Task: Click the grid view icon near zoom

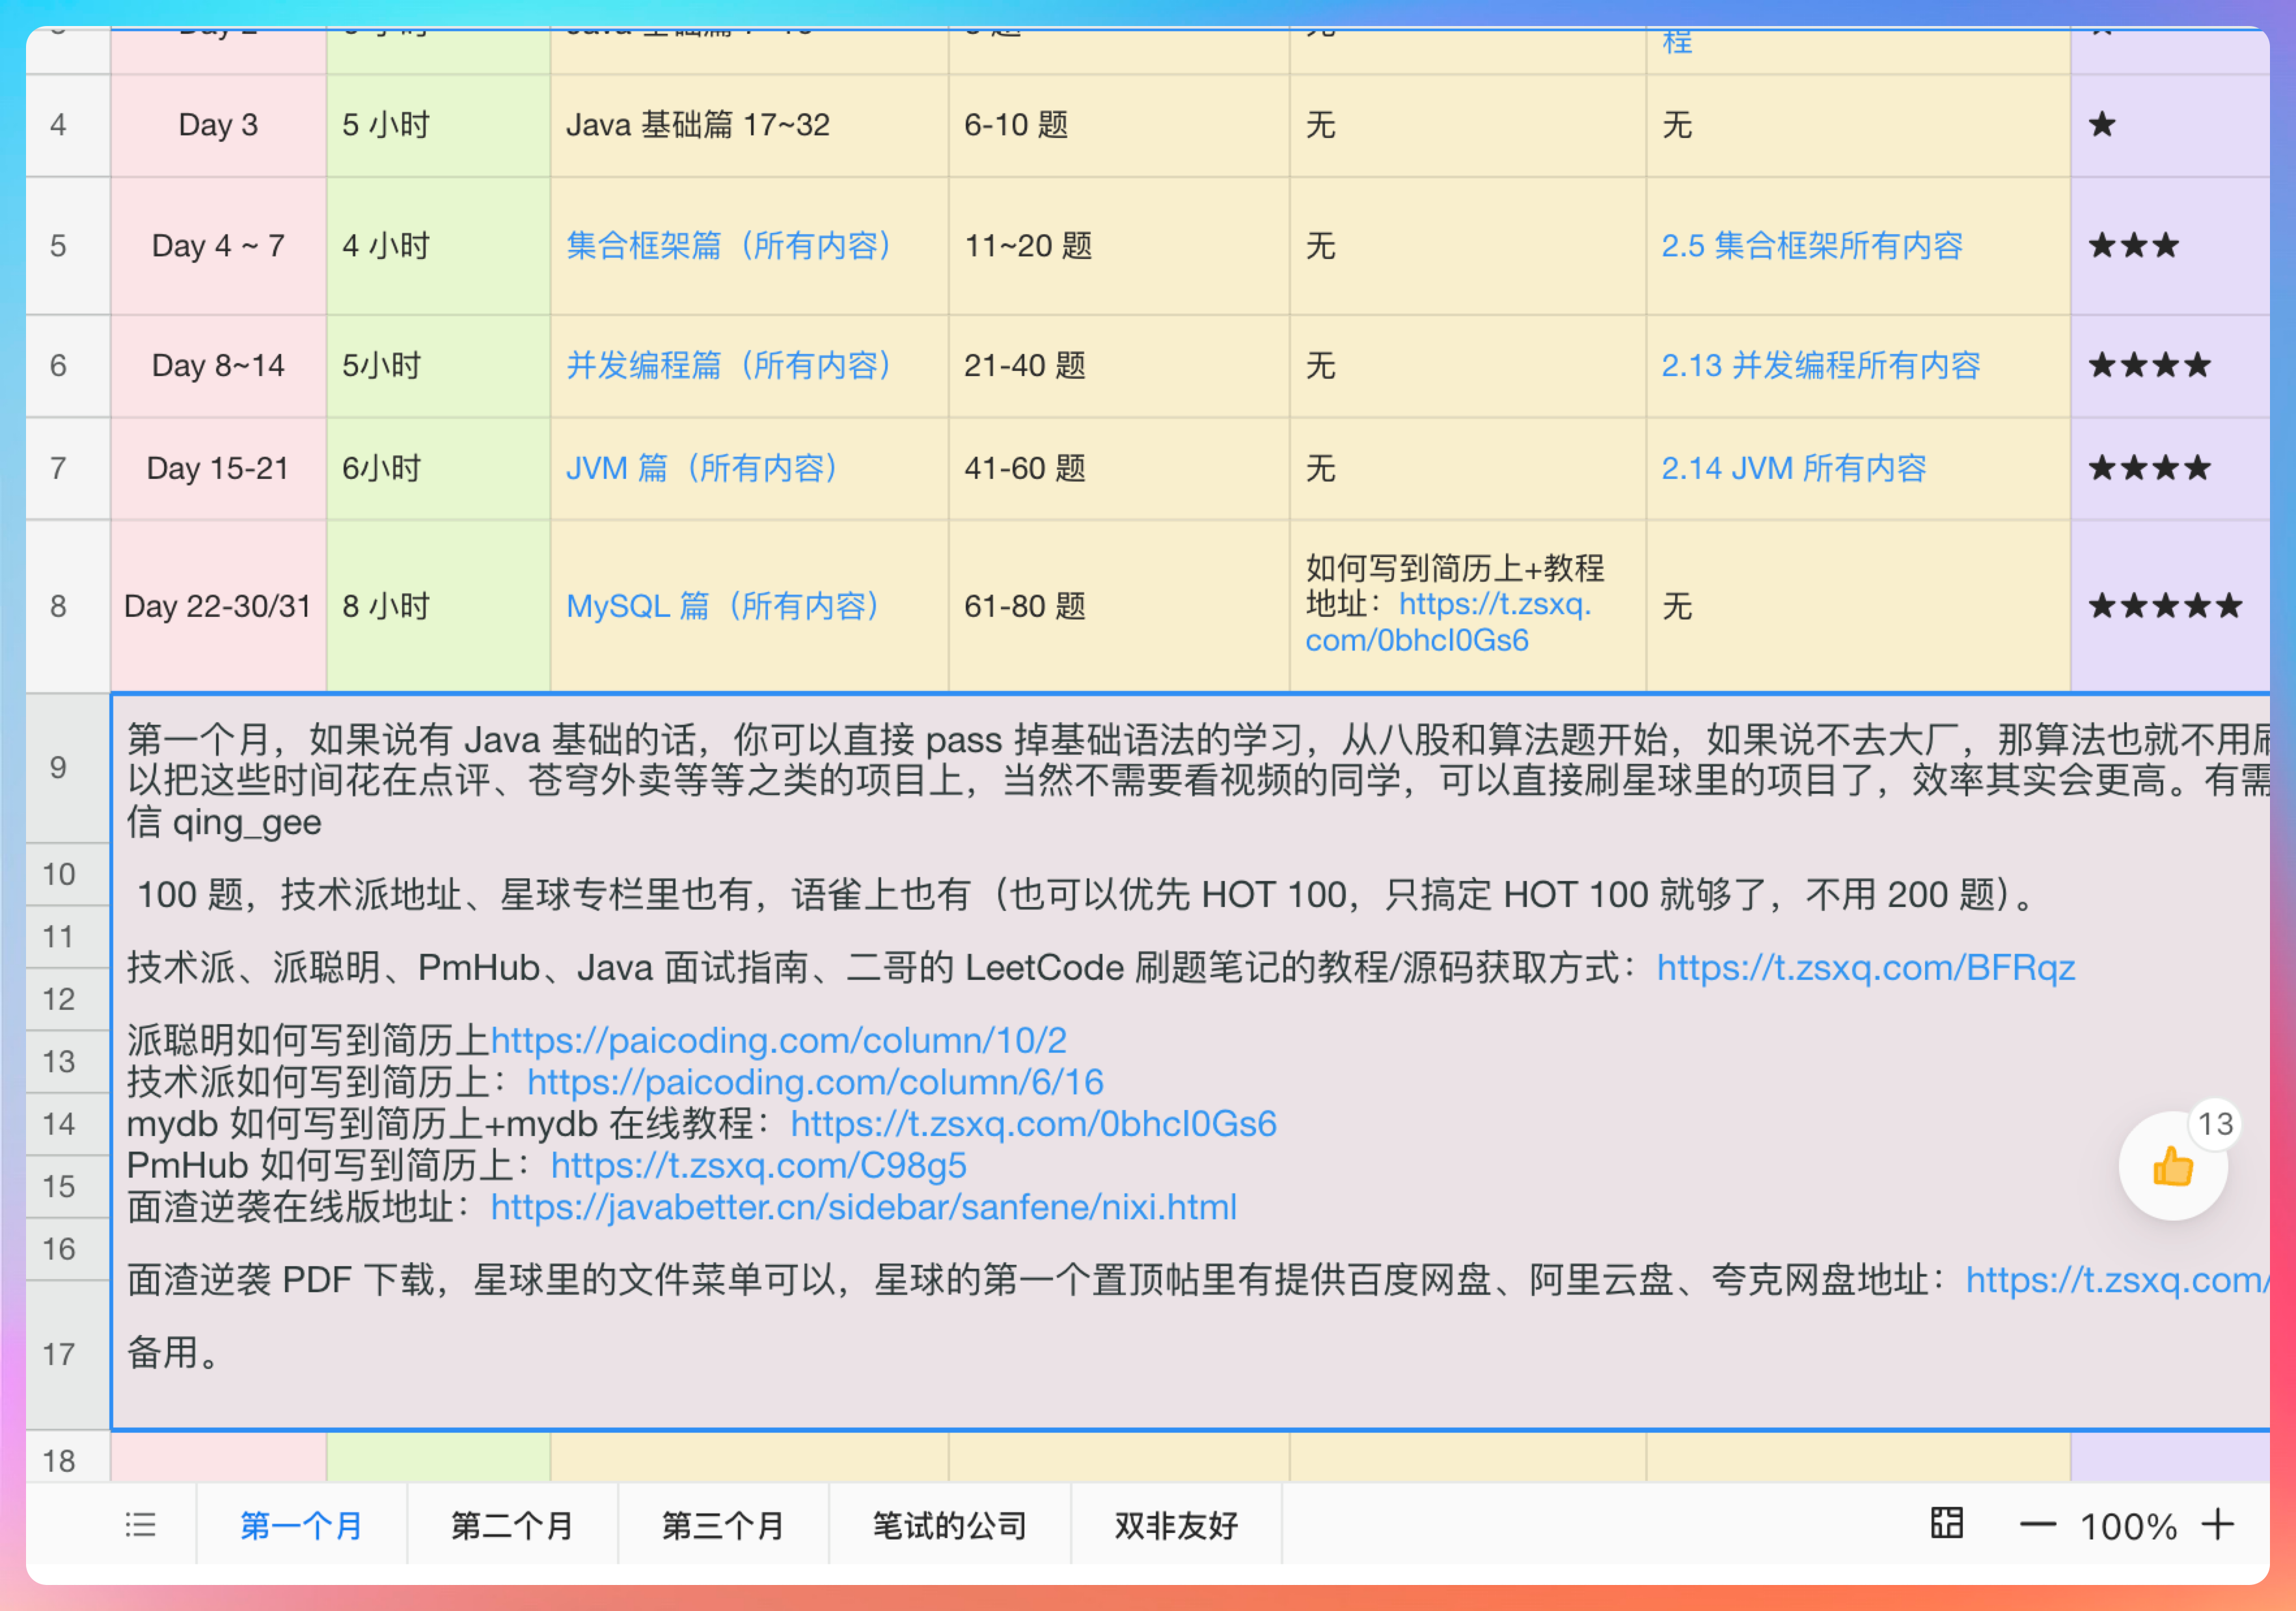Action: pos(1946,1524)
